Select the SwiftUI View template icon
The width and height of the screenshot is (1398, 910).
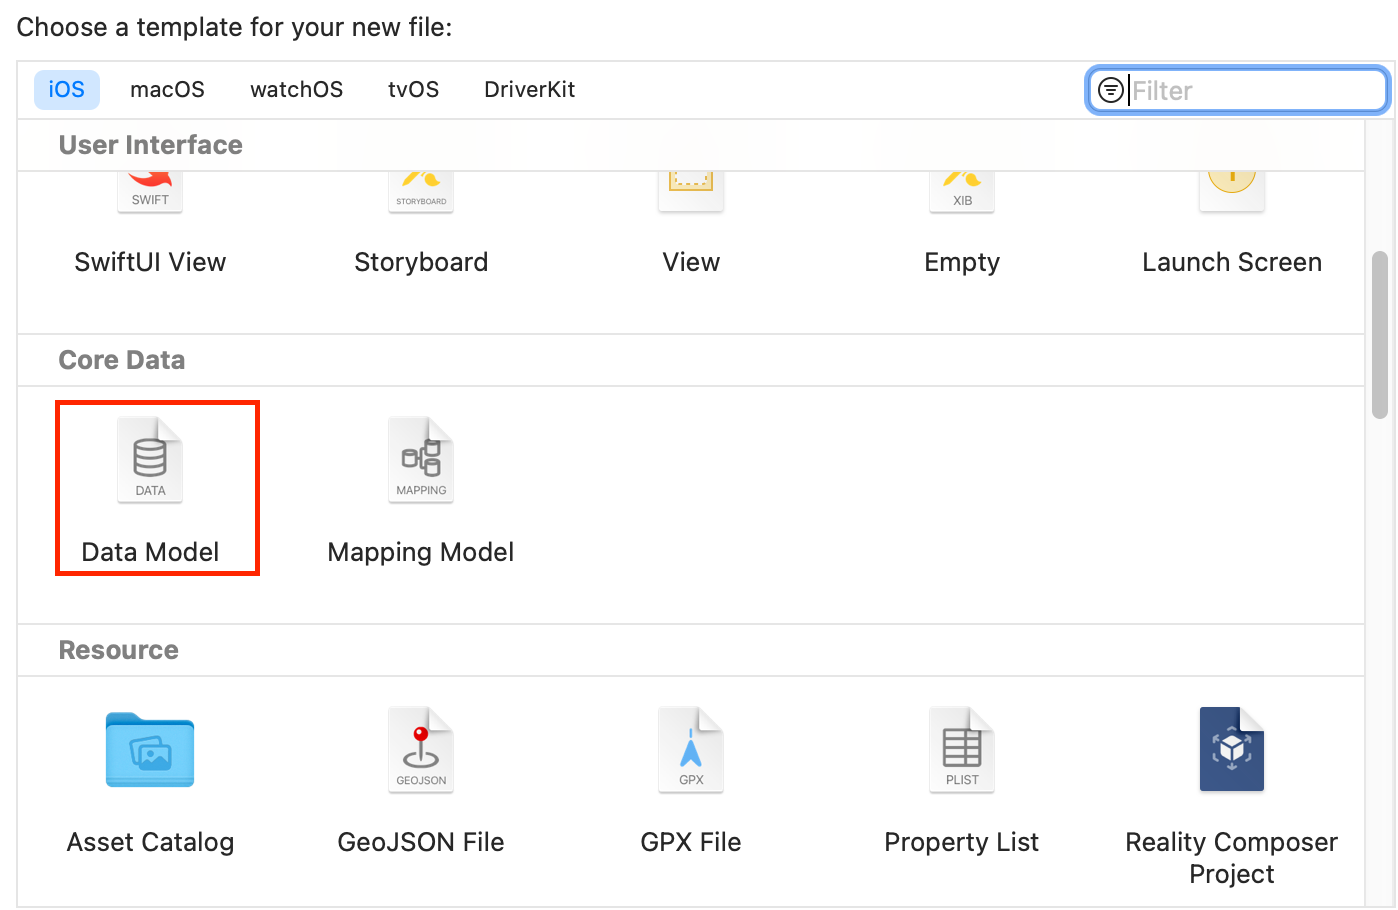(150, 192)
